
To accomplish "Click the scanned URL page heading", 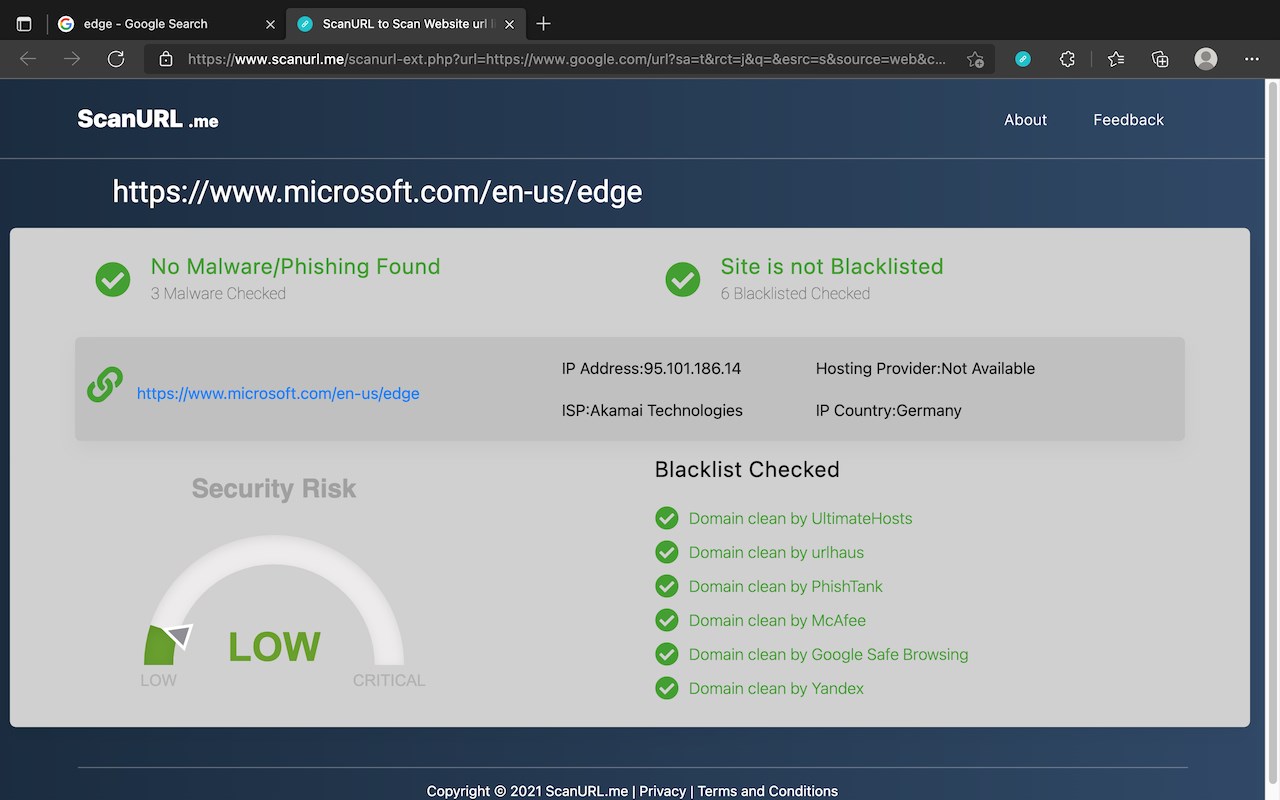I will (x=377, y=191).
